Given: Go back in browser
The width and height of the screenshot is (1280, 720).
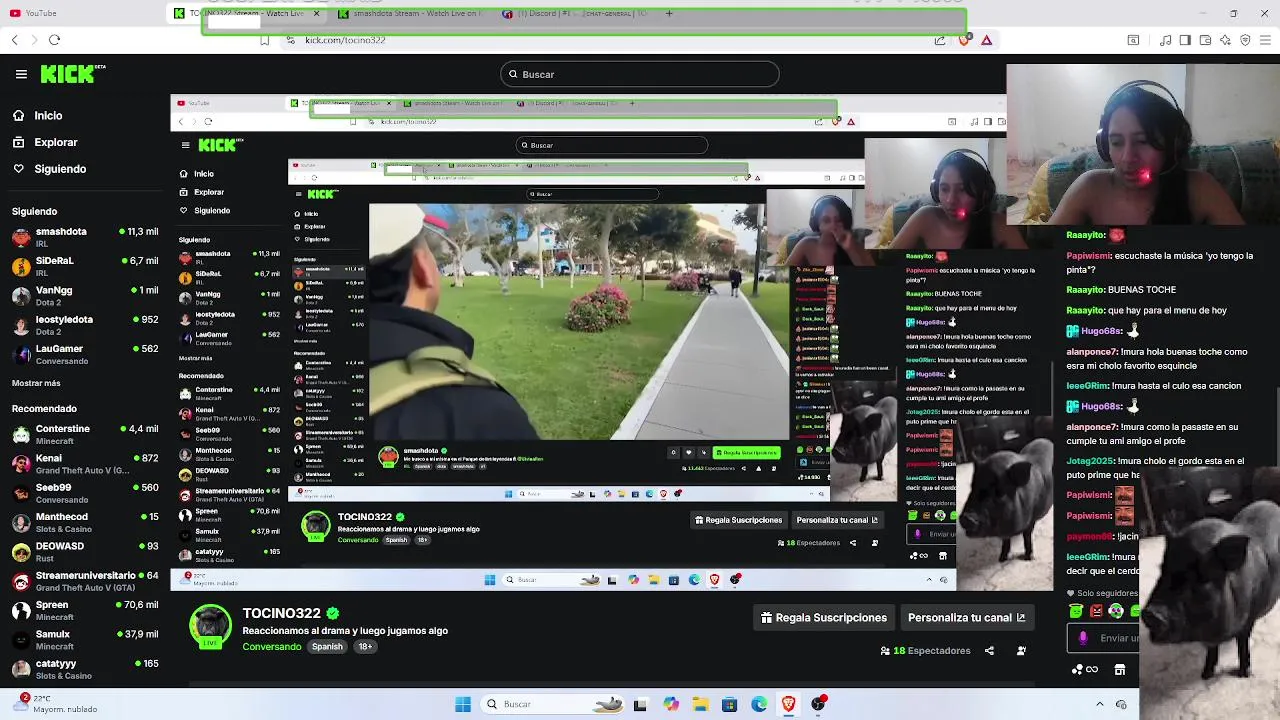Looking at the screenshot, I should coord(14,40).
